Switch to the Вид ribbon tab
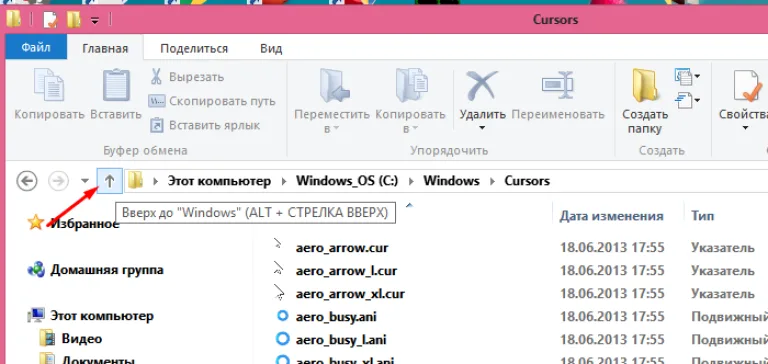The height and width of the screenshot is (364, 768). [271, 49]
